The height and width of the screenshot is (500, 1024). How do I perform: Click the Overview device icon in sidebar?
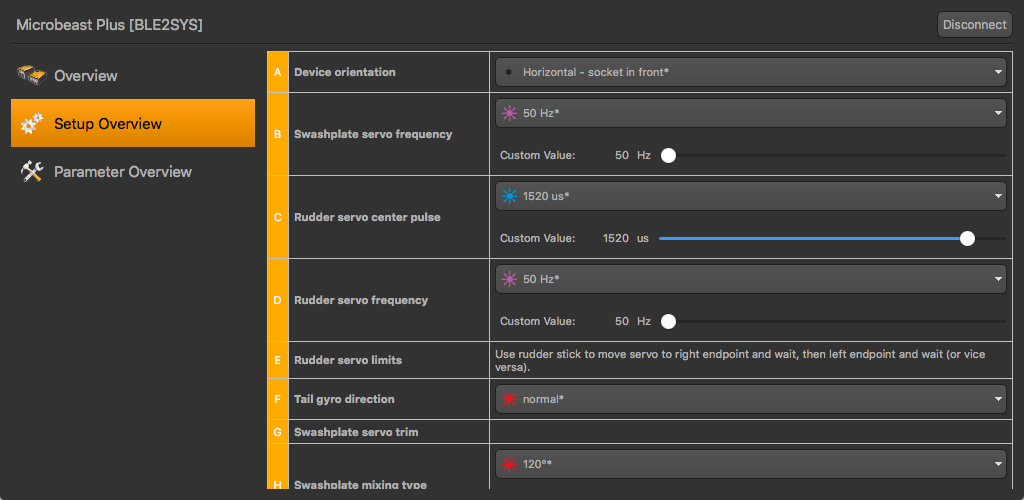[x=31, y=75]
